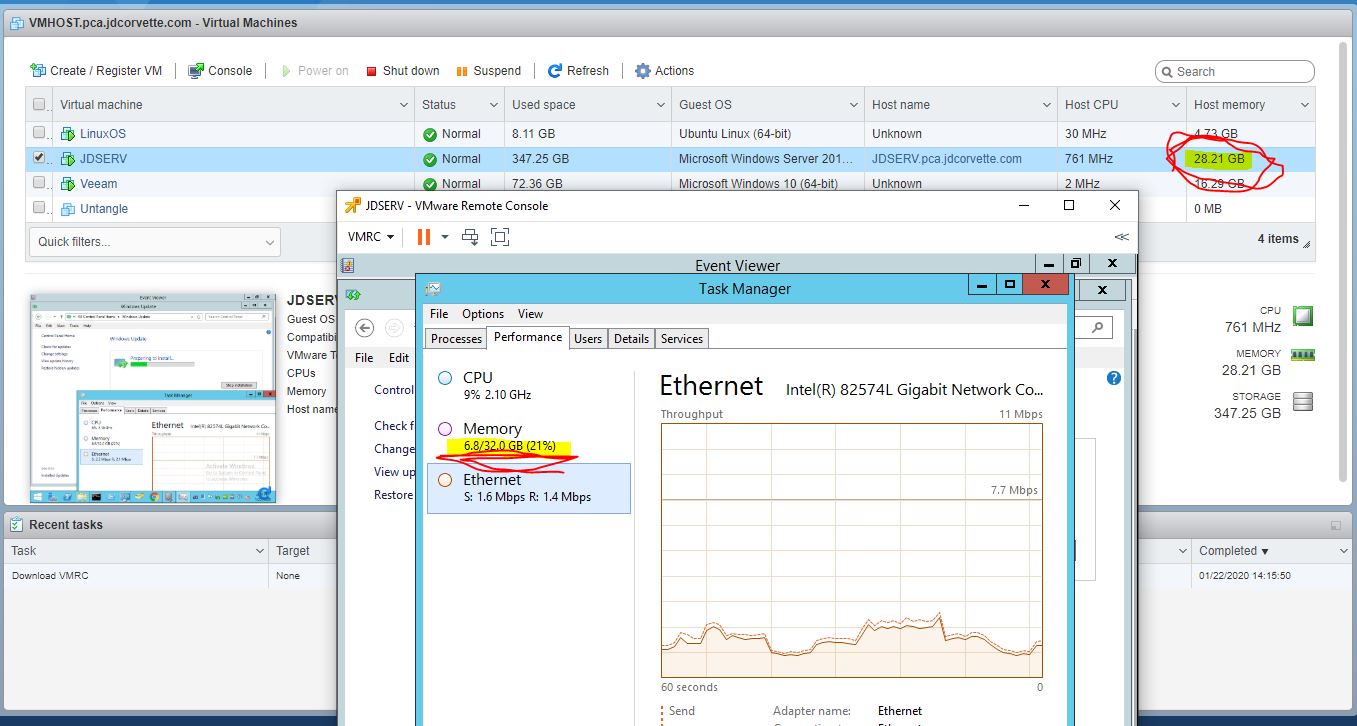The height and width of the screenshot is (726, 1357).
Task: Click the back arrow in the Control Panel window
Action: [364, 328]
